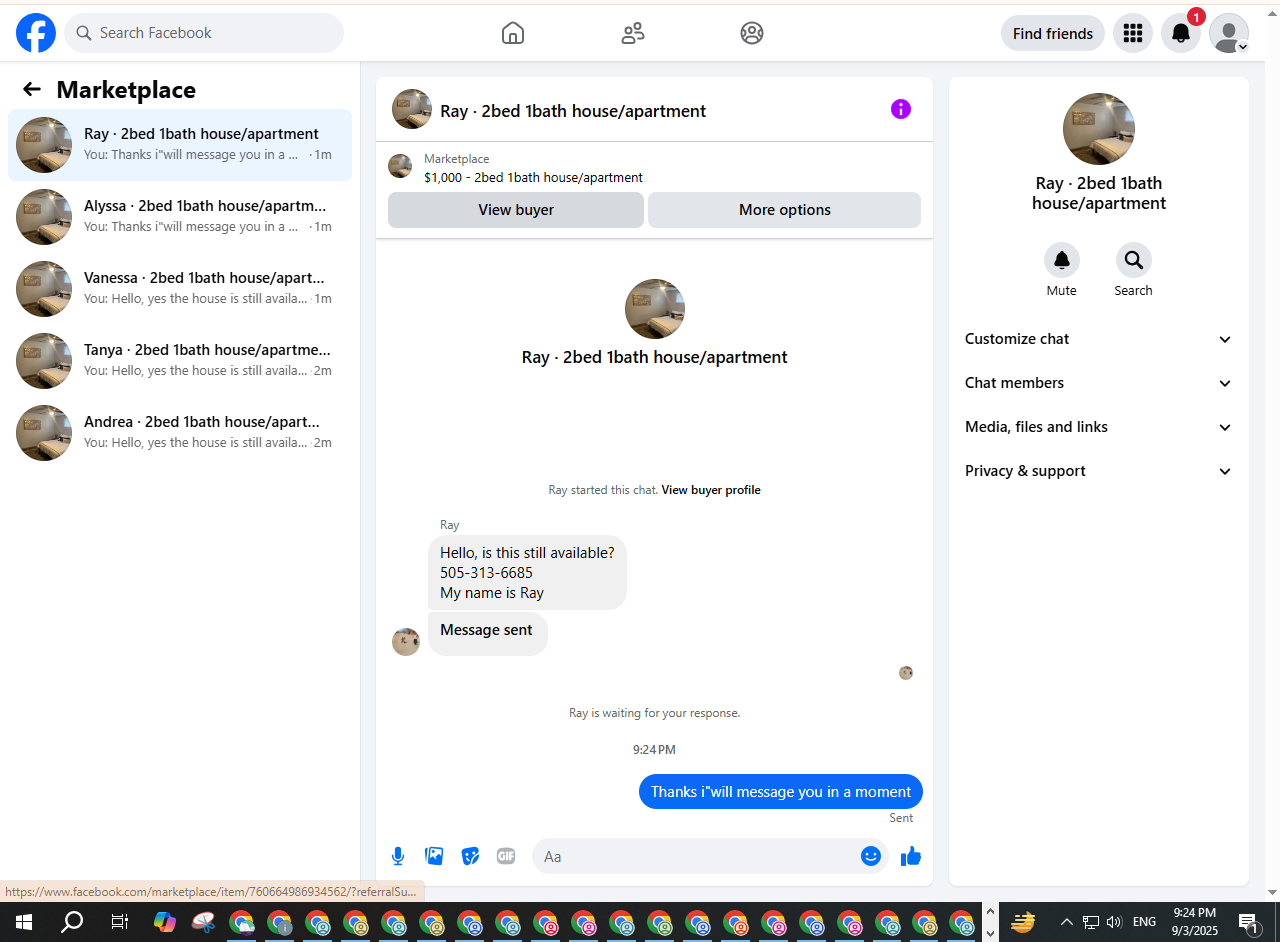The height and width of the screenshot is (942, 1280).
Task: Click the $1,000 listing title link
Action: tap(533, 178)
